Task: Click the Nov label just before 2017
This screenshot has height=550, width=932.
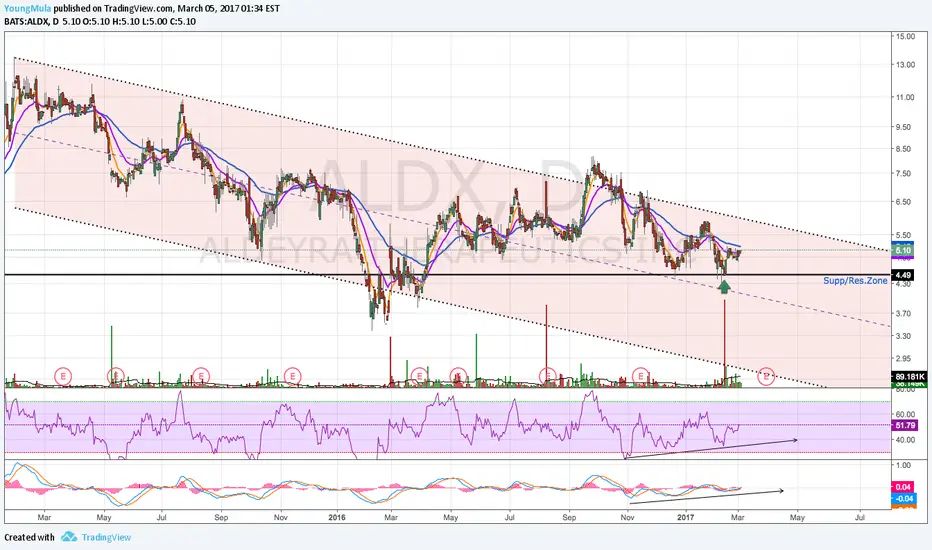Action: (x=627, y=517)
